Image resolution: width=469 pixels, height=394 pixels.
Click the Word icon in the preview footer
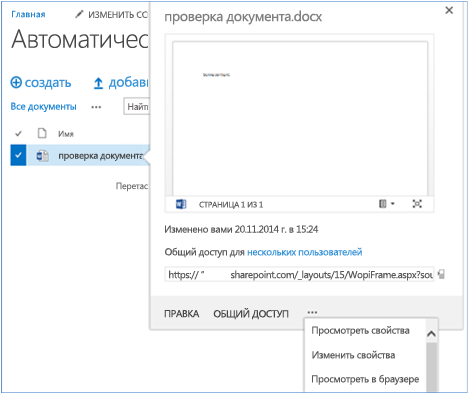(181, 204)
